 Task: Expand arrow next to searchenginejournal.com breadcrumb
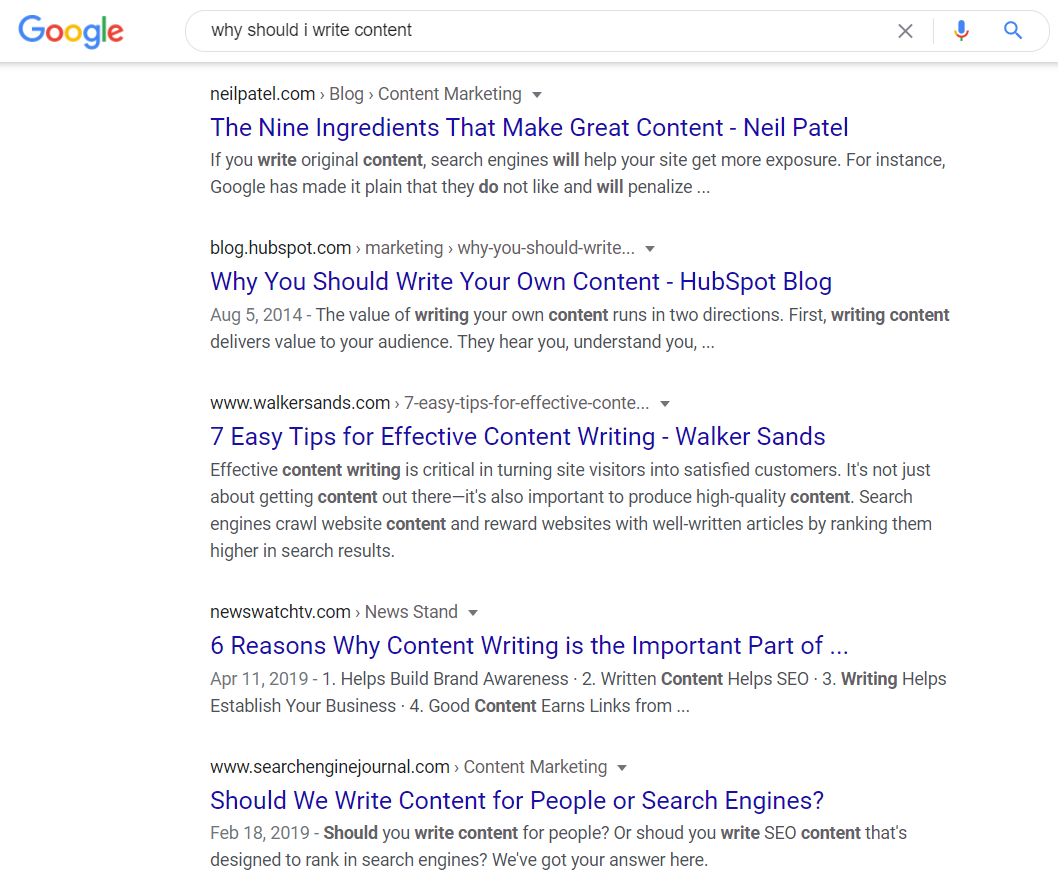pyautogui.click(x=622, y=768)
